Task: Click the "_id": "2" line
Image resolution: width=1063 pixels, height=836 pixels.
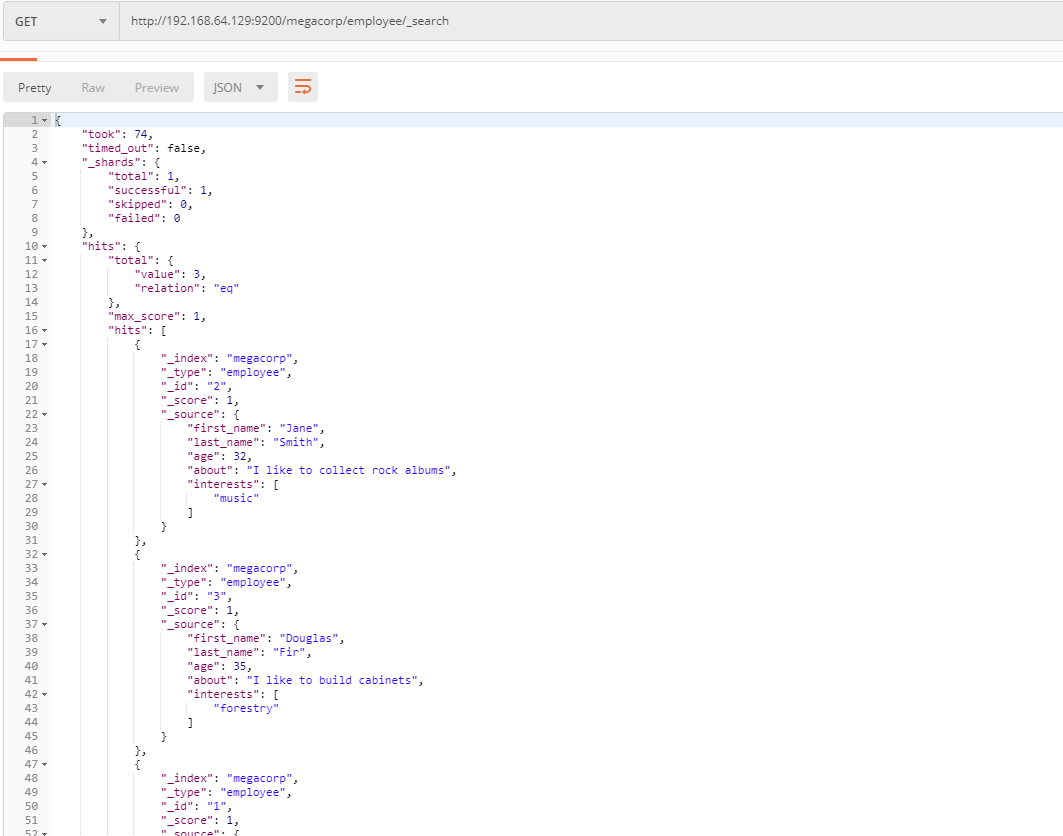Action: pos(196,386)
